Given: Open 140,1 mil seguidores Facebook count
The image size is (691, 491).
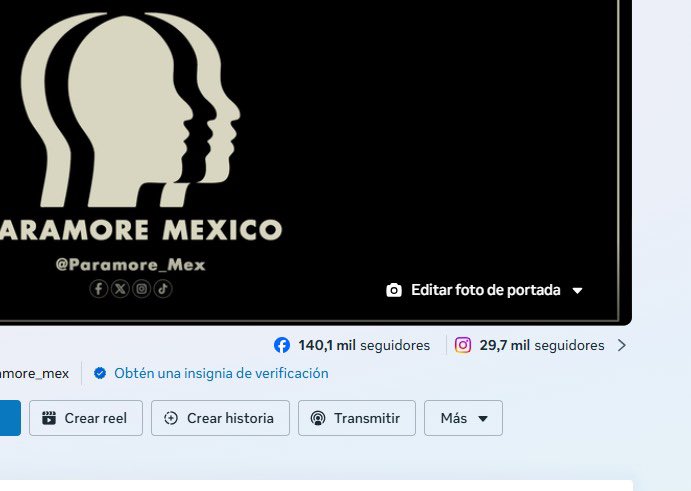Looking at the screenshot, I should (x=364, y=345).
